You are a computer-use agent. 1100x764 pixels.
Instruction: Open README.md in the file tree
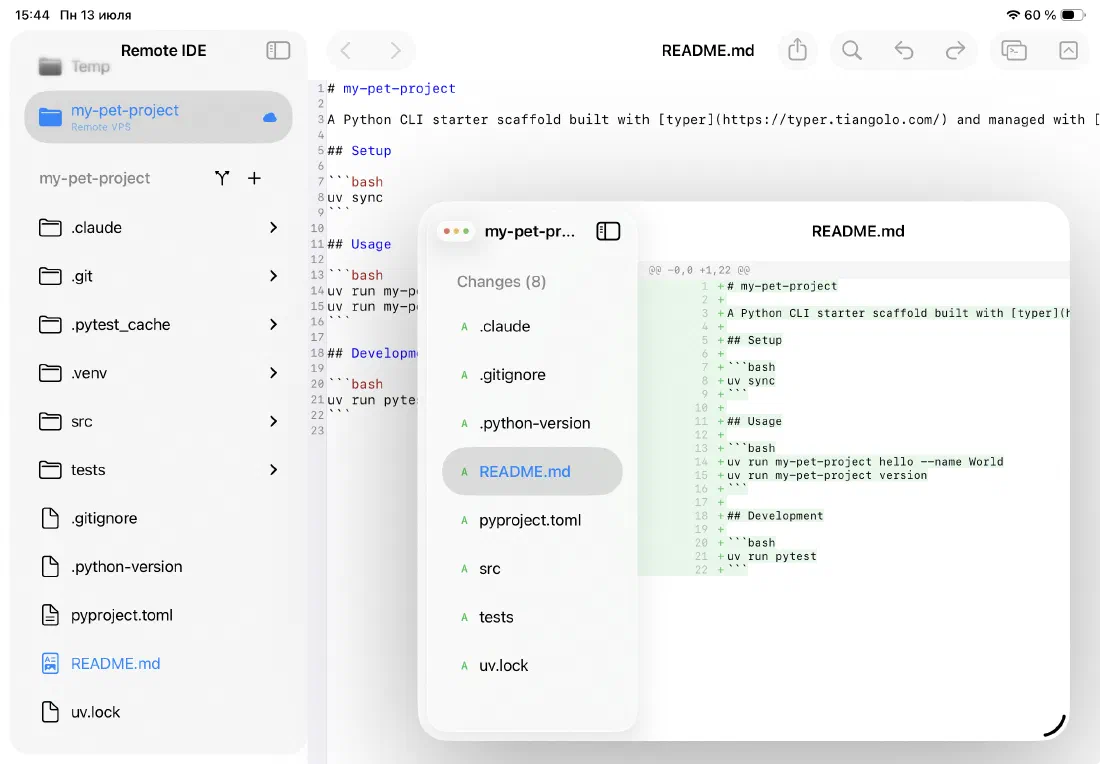[158, 663]
